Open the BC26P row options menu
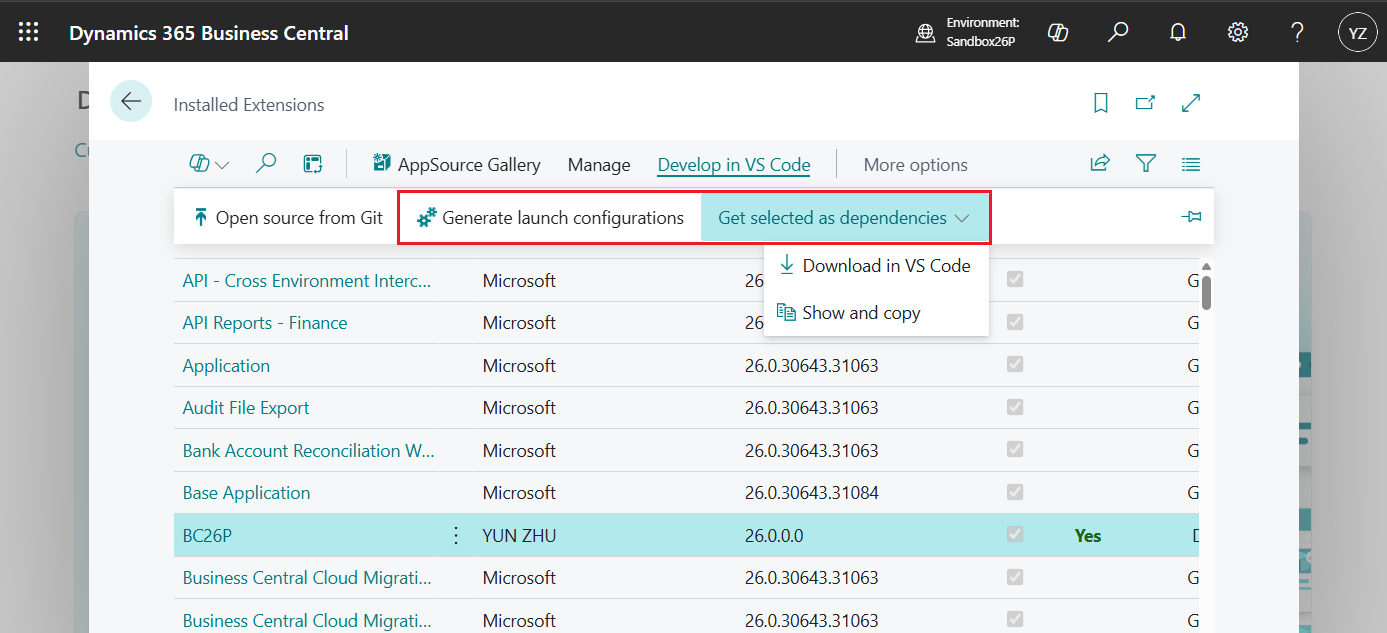 455,535
